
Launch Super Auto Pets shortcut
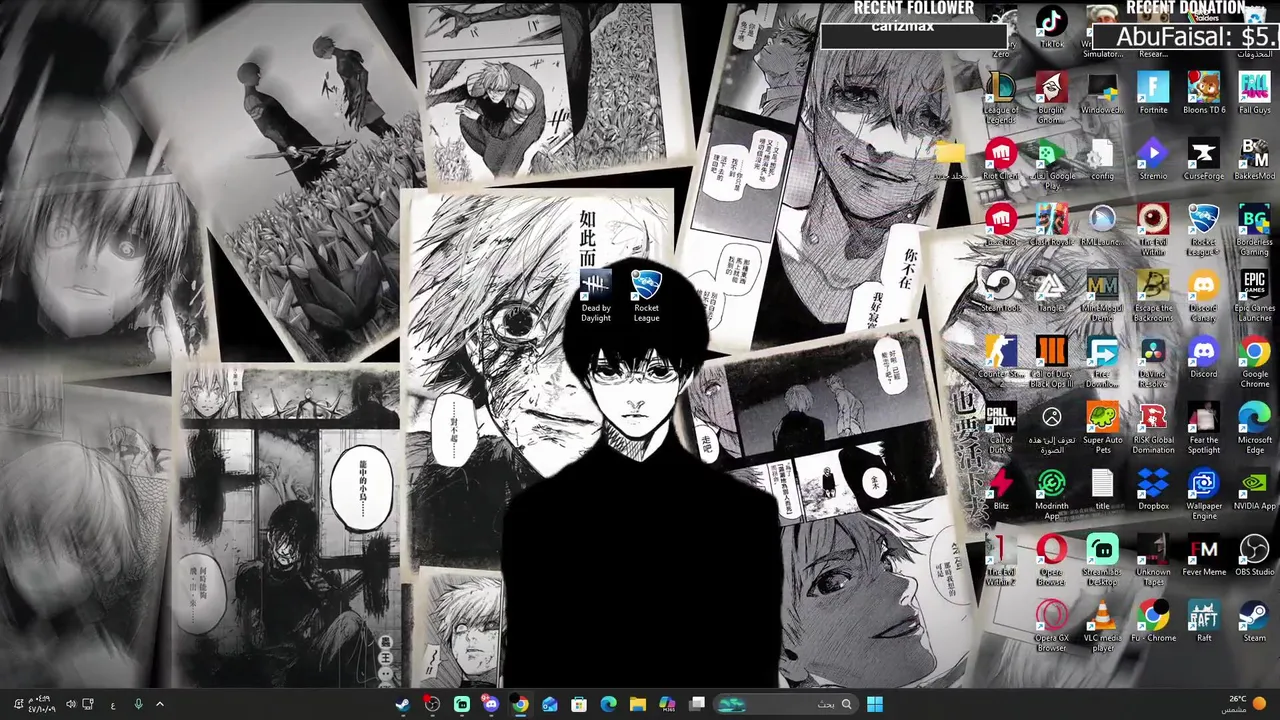(1102, 428)
